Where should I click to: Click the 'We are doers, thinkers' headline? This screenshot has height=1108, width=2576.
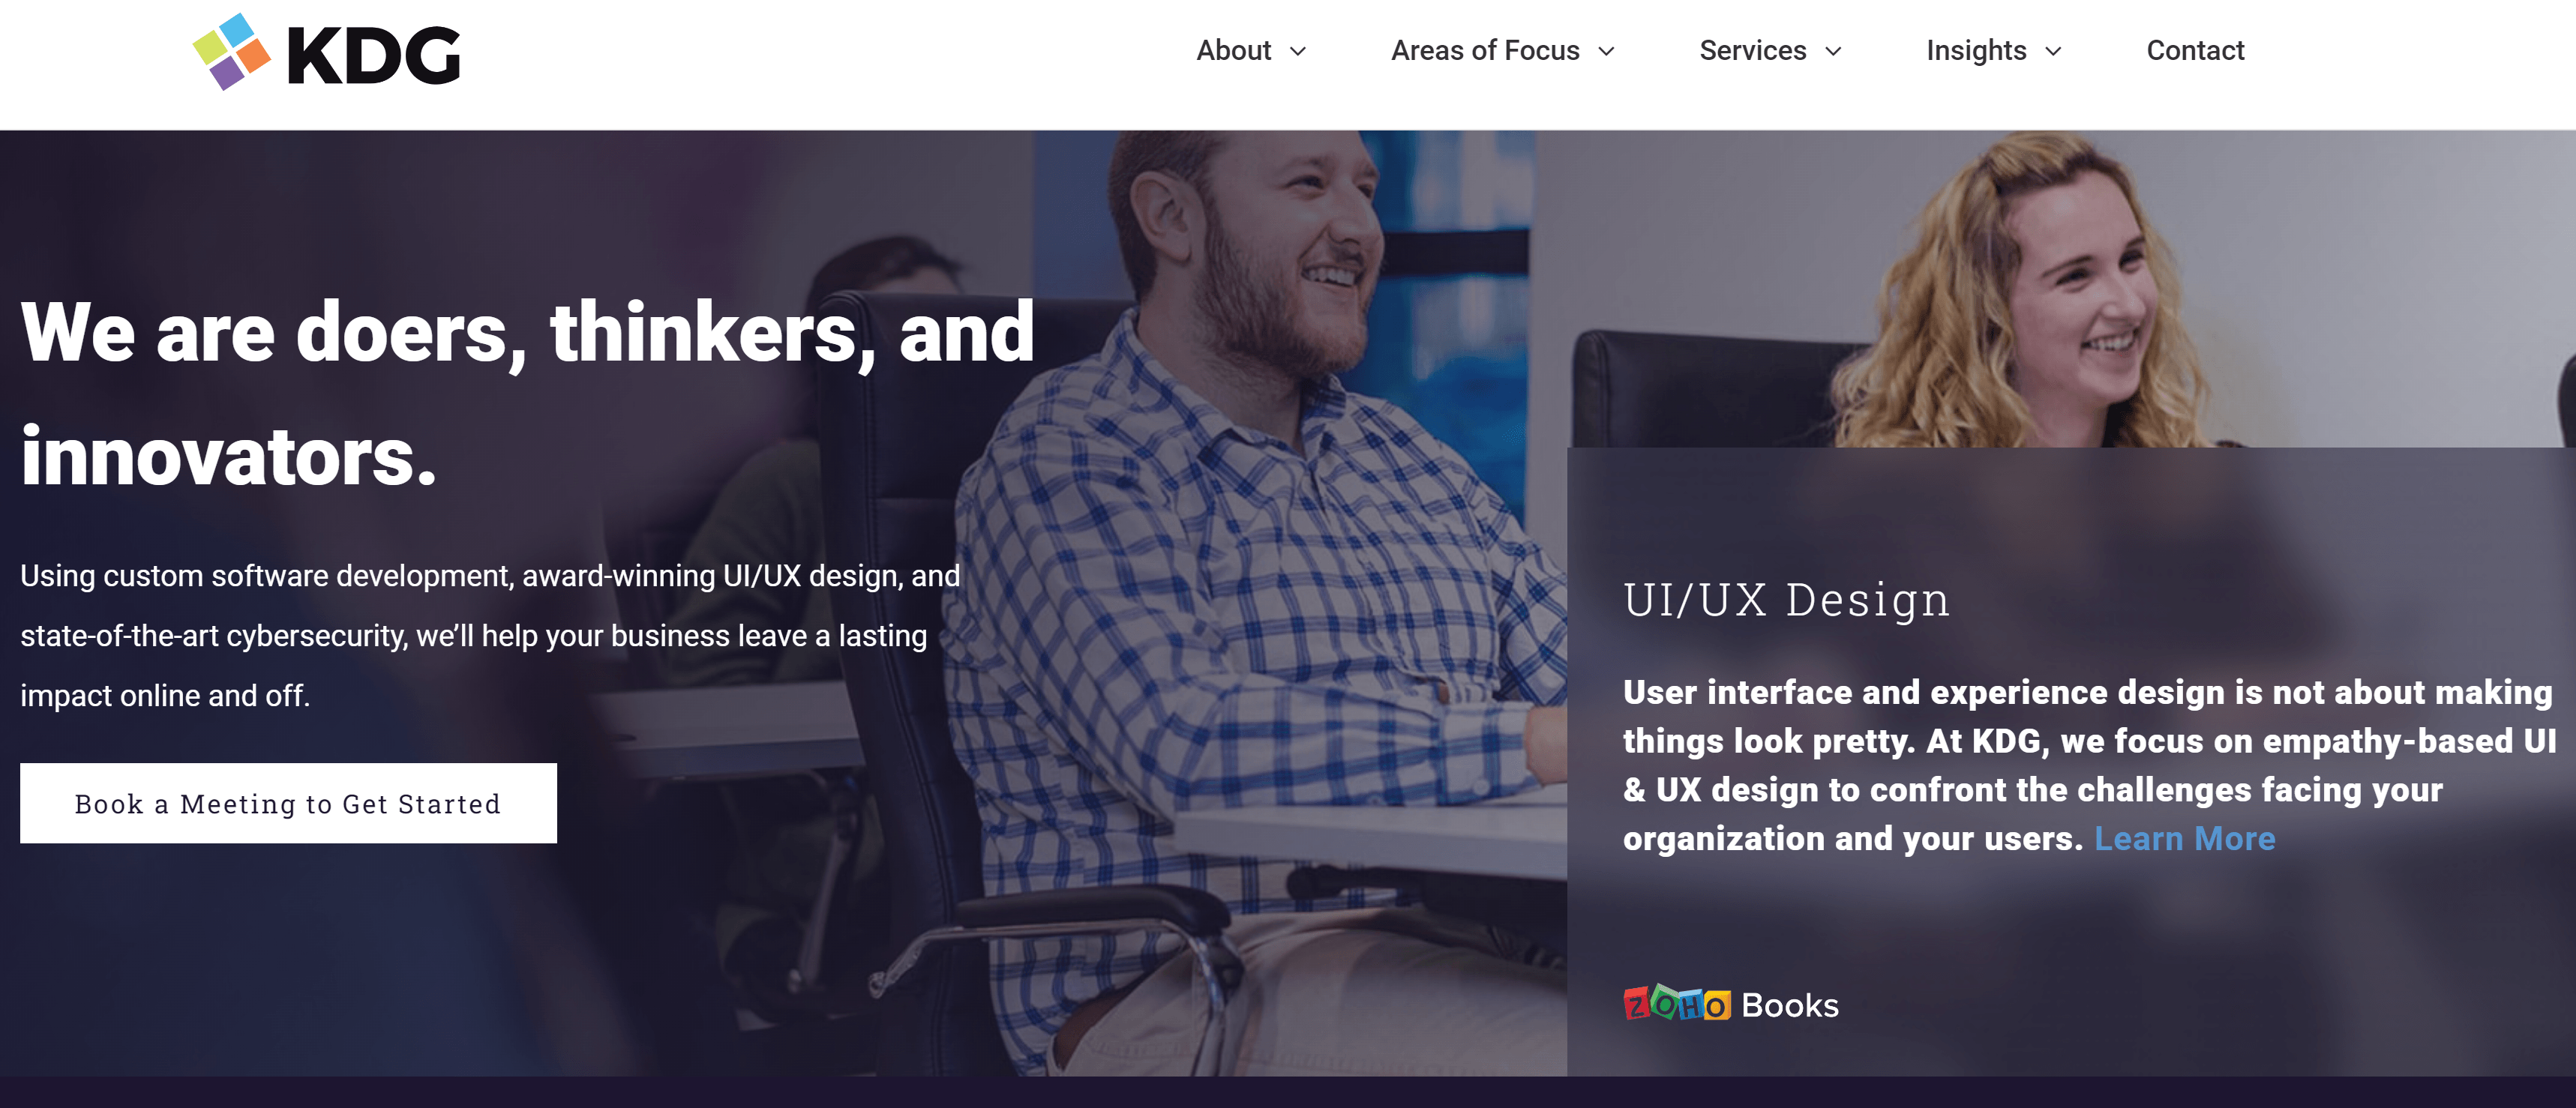coord(527,394)
